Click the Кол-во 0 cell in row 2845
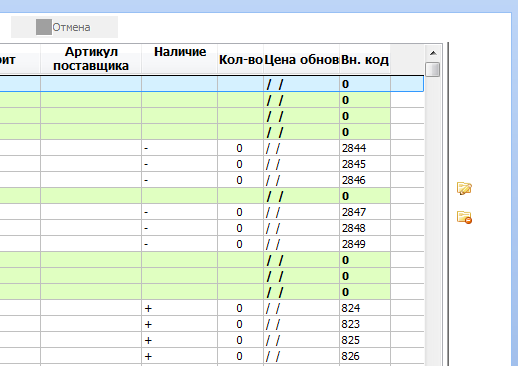The width and height of the screenshot is (518, 366). pos(241,164)
